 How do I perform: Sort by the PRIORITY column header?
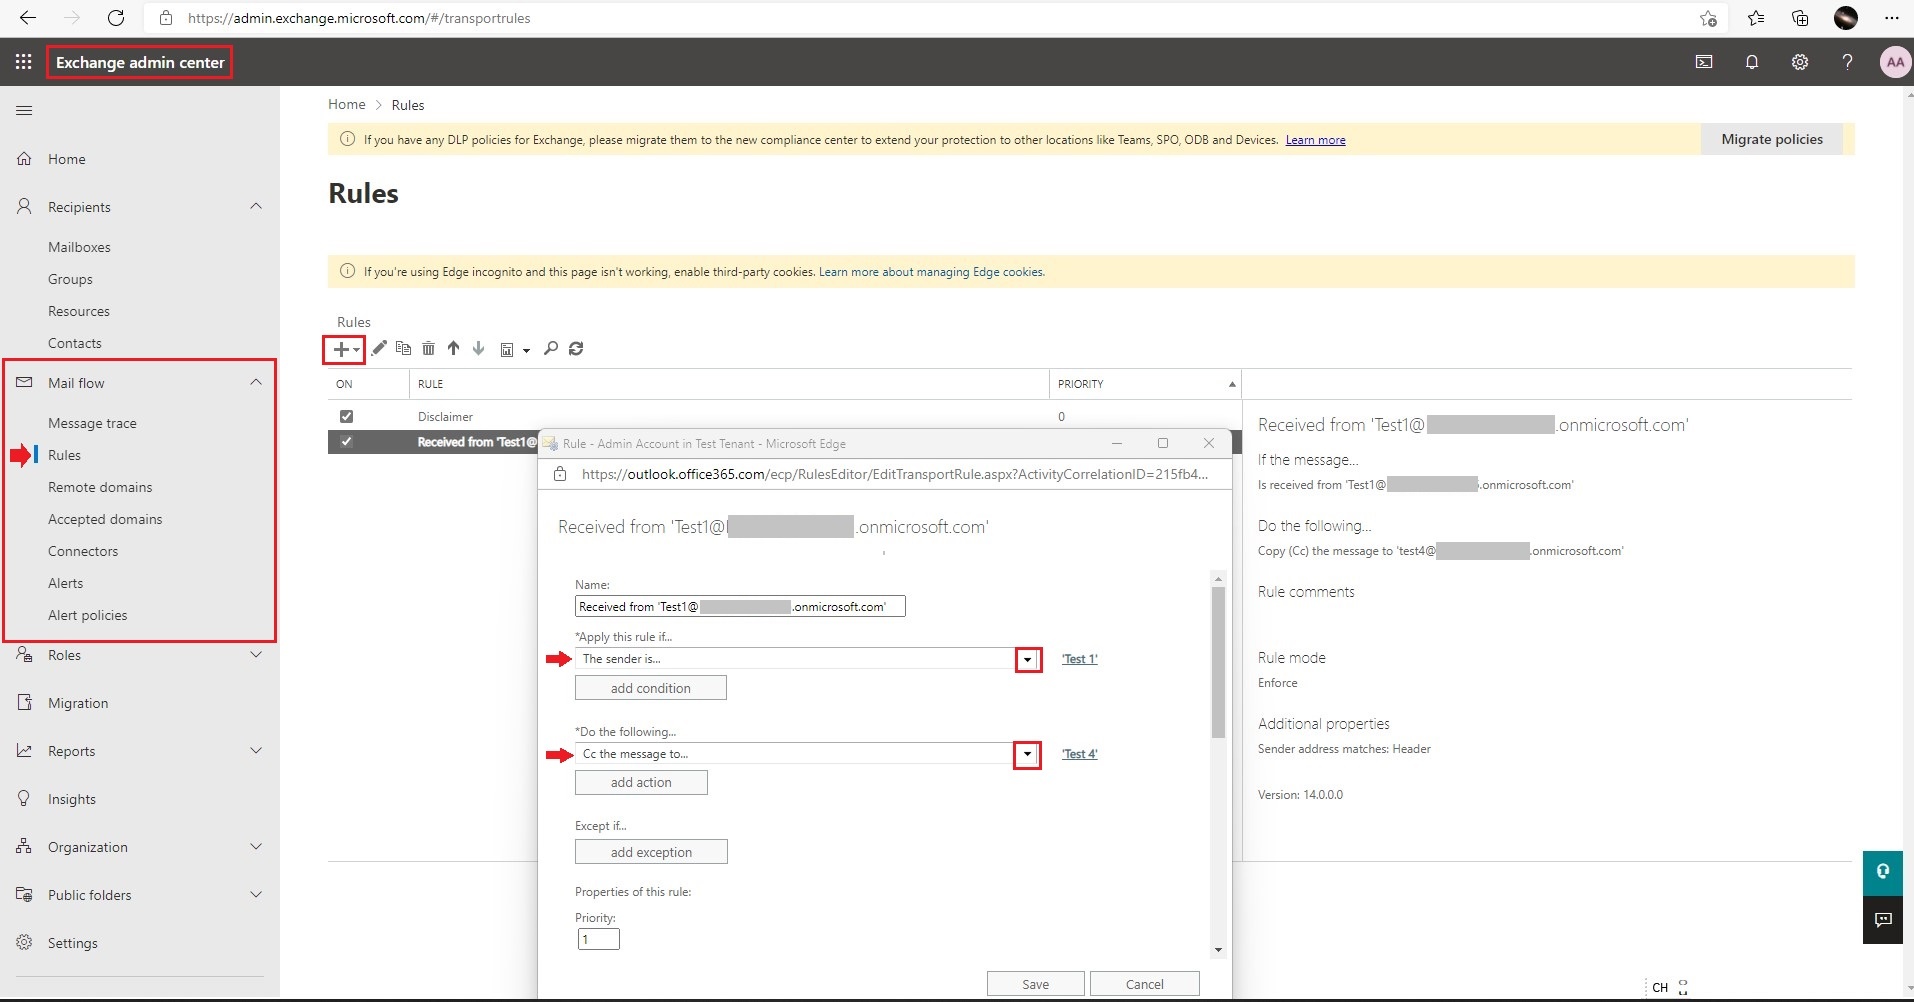coord(1144,384)
